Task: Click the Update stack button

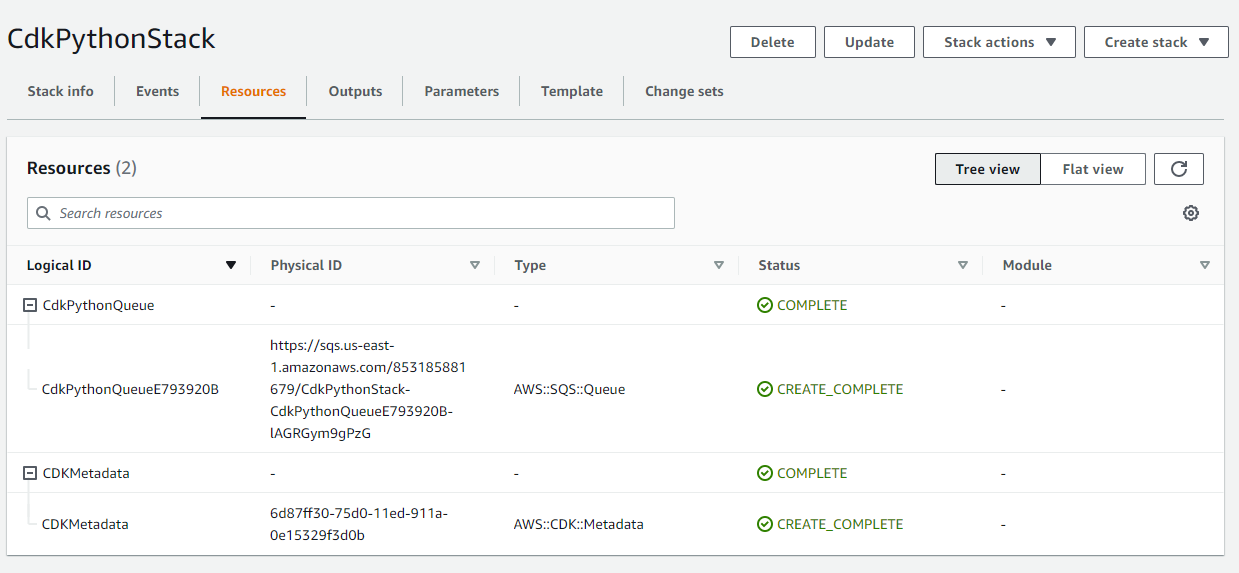Action: coord(869,42)
